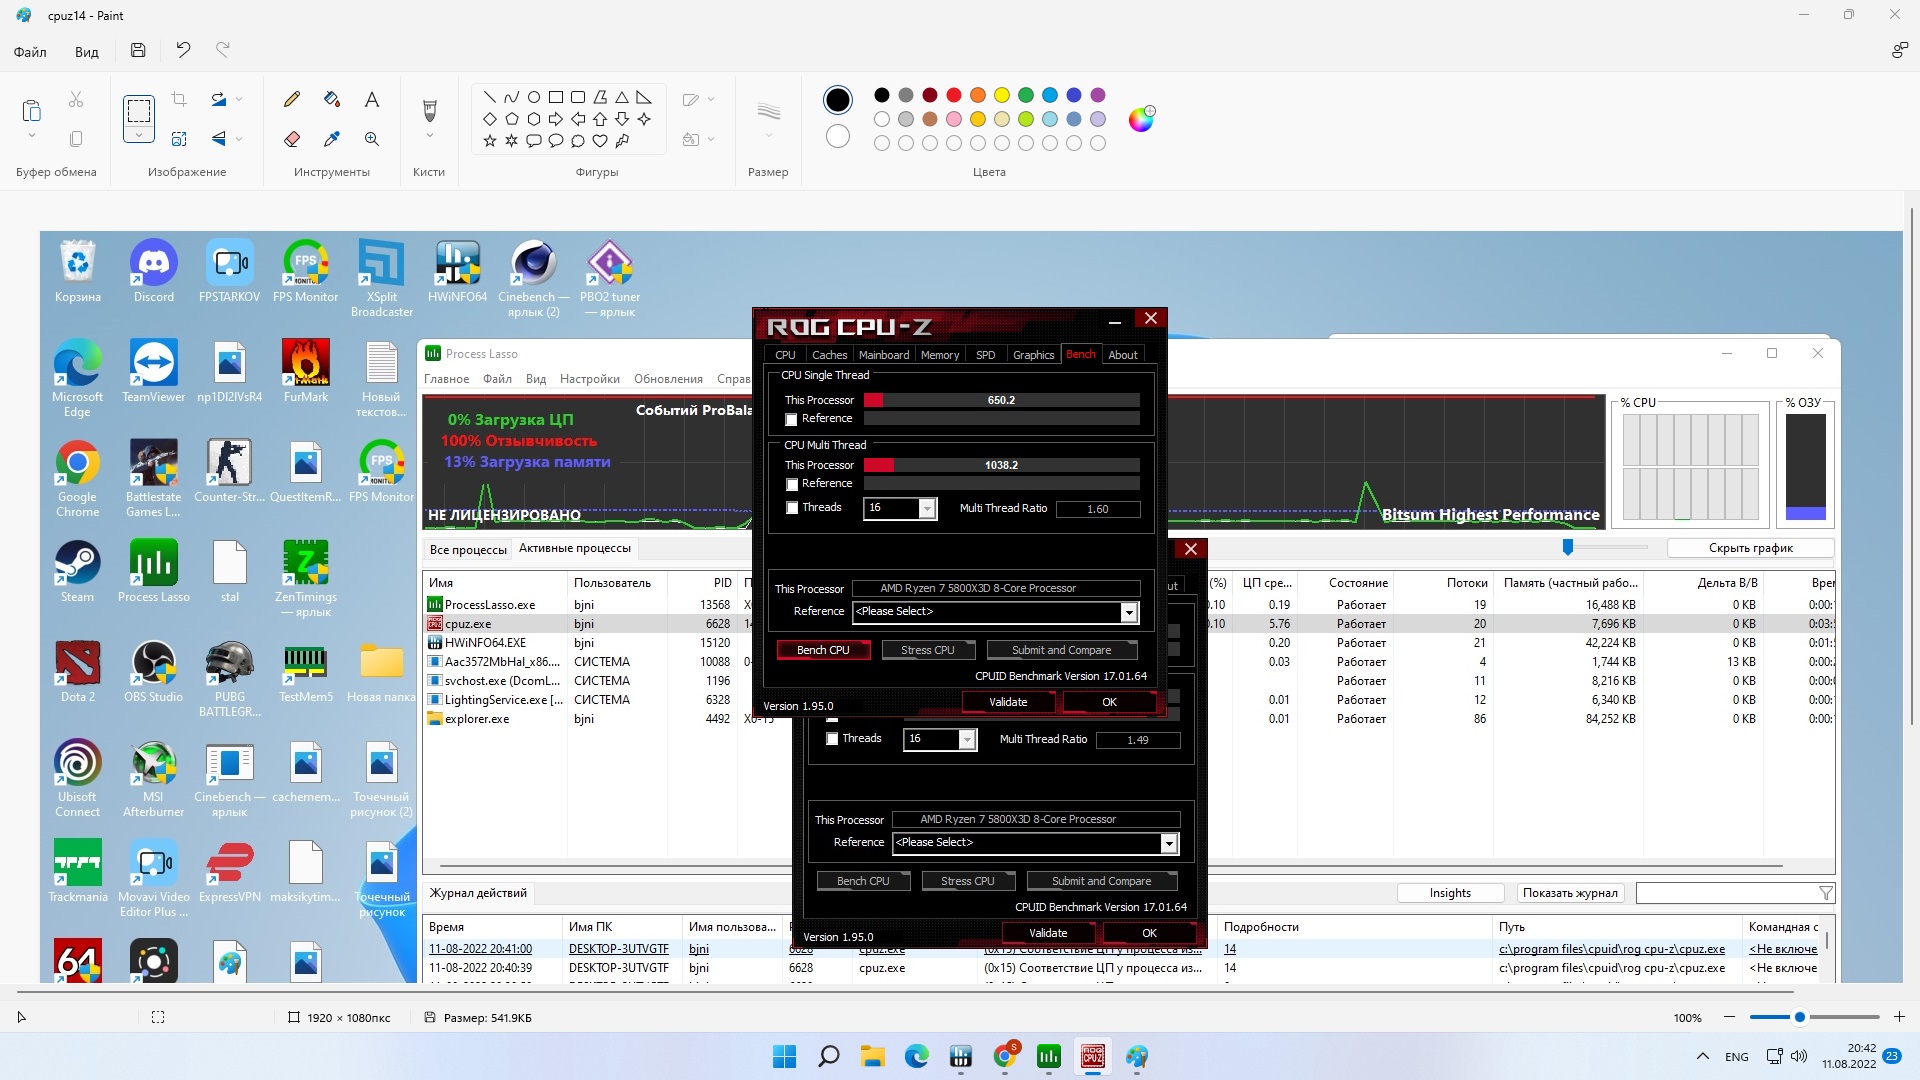The image size is (1920, 1080).
Task: Open the Edit colors wheel
Action: pos(1141,119)
